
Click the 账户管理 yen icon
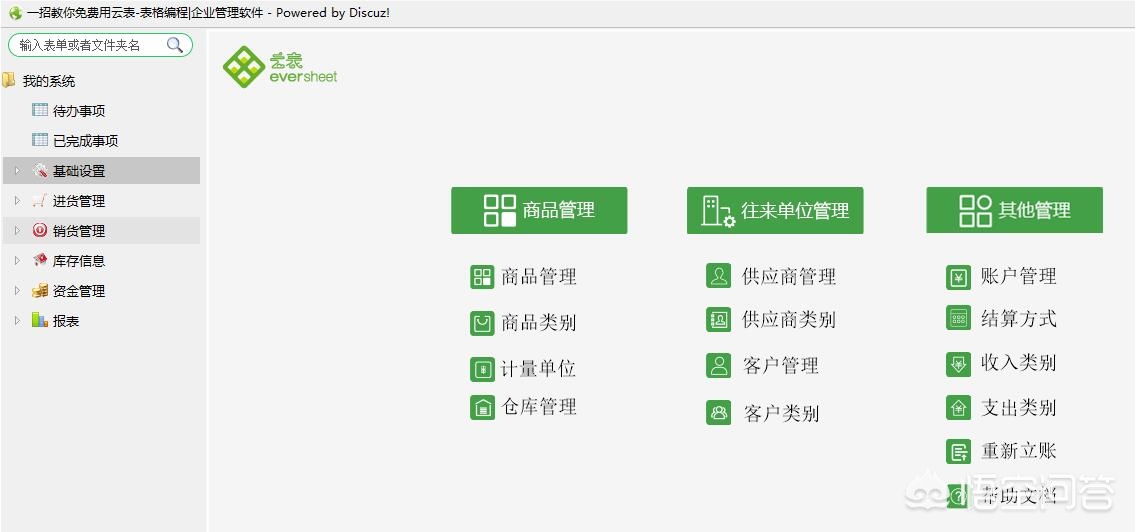[x=958, y=277]
